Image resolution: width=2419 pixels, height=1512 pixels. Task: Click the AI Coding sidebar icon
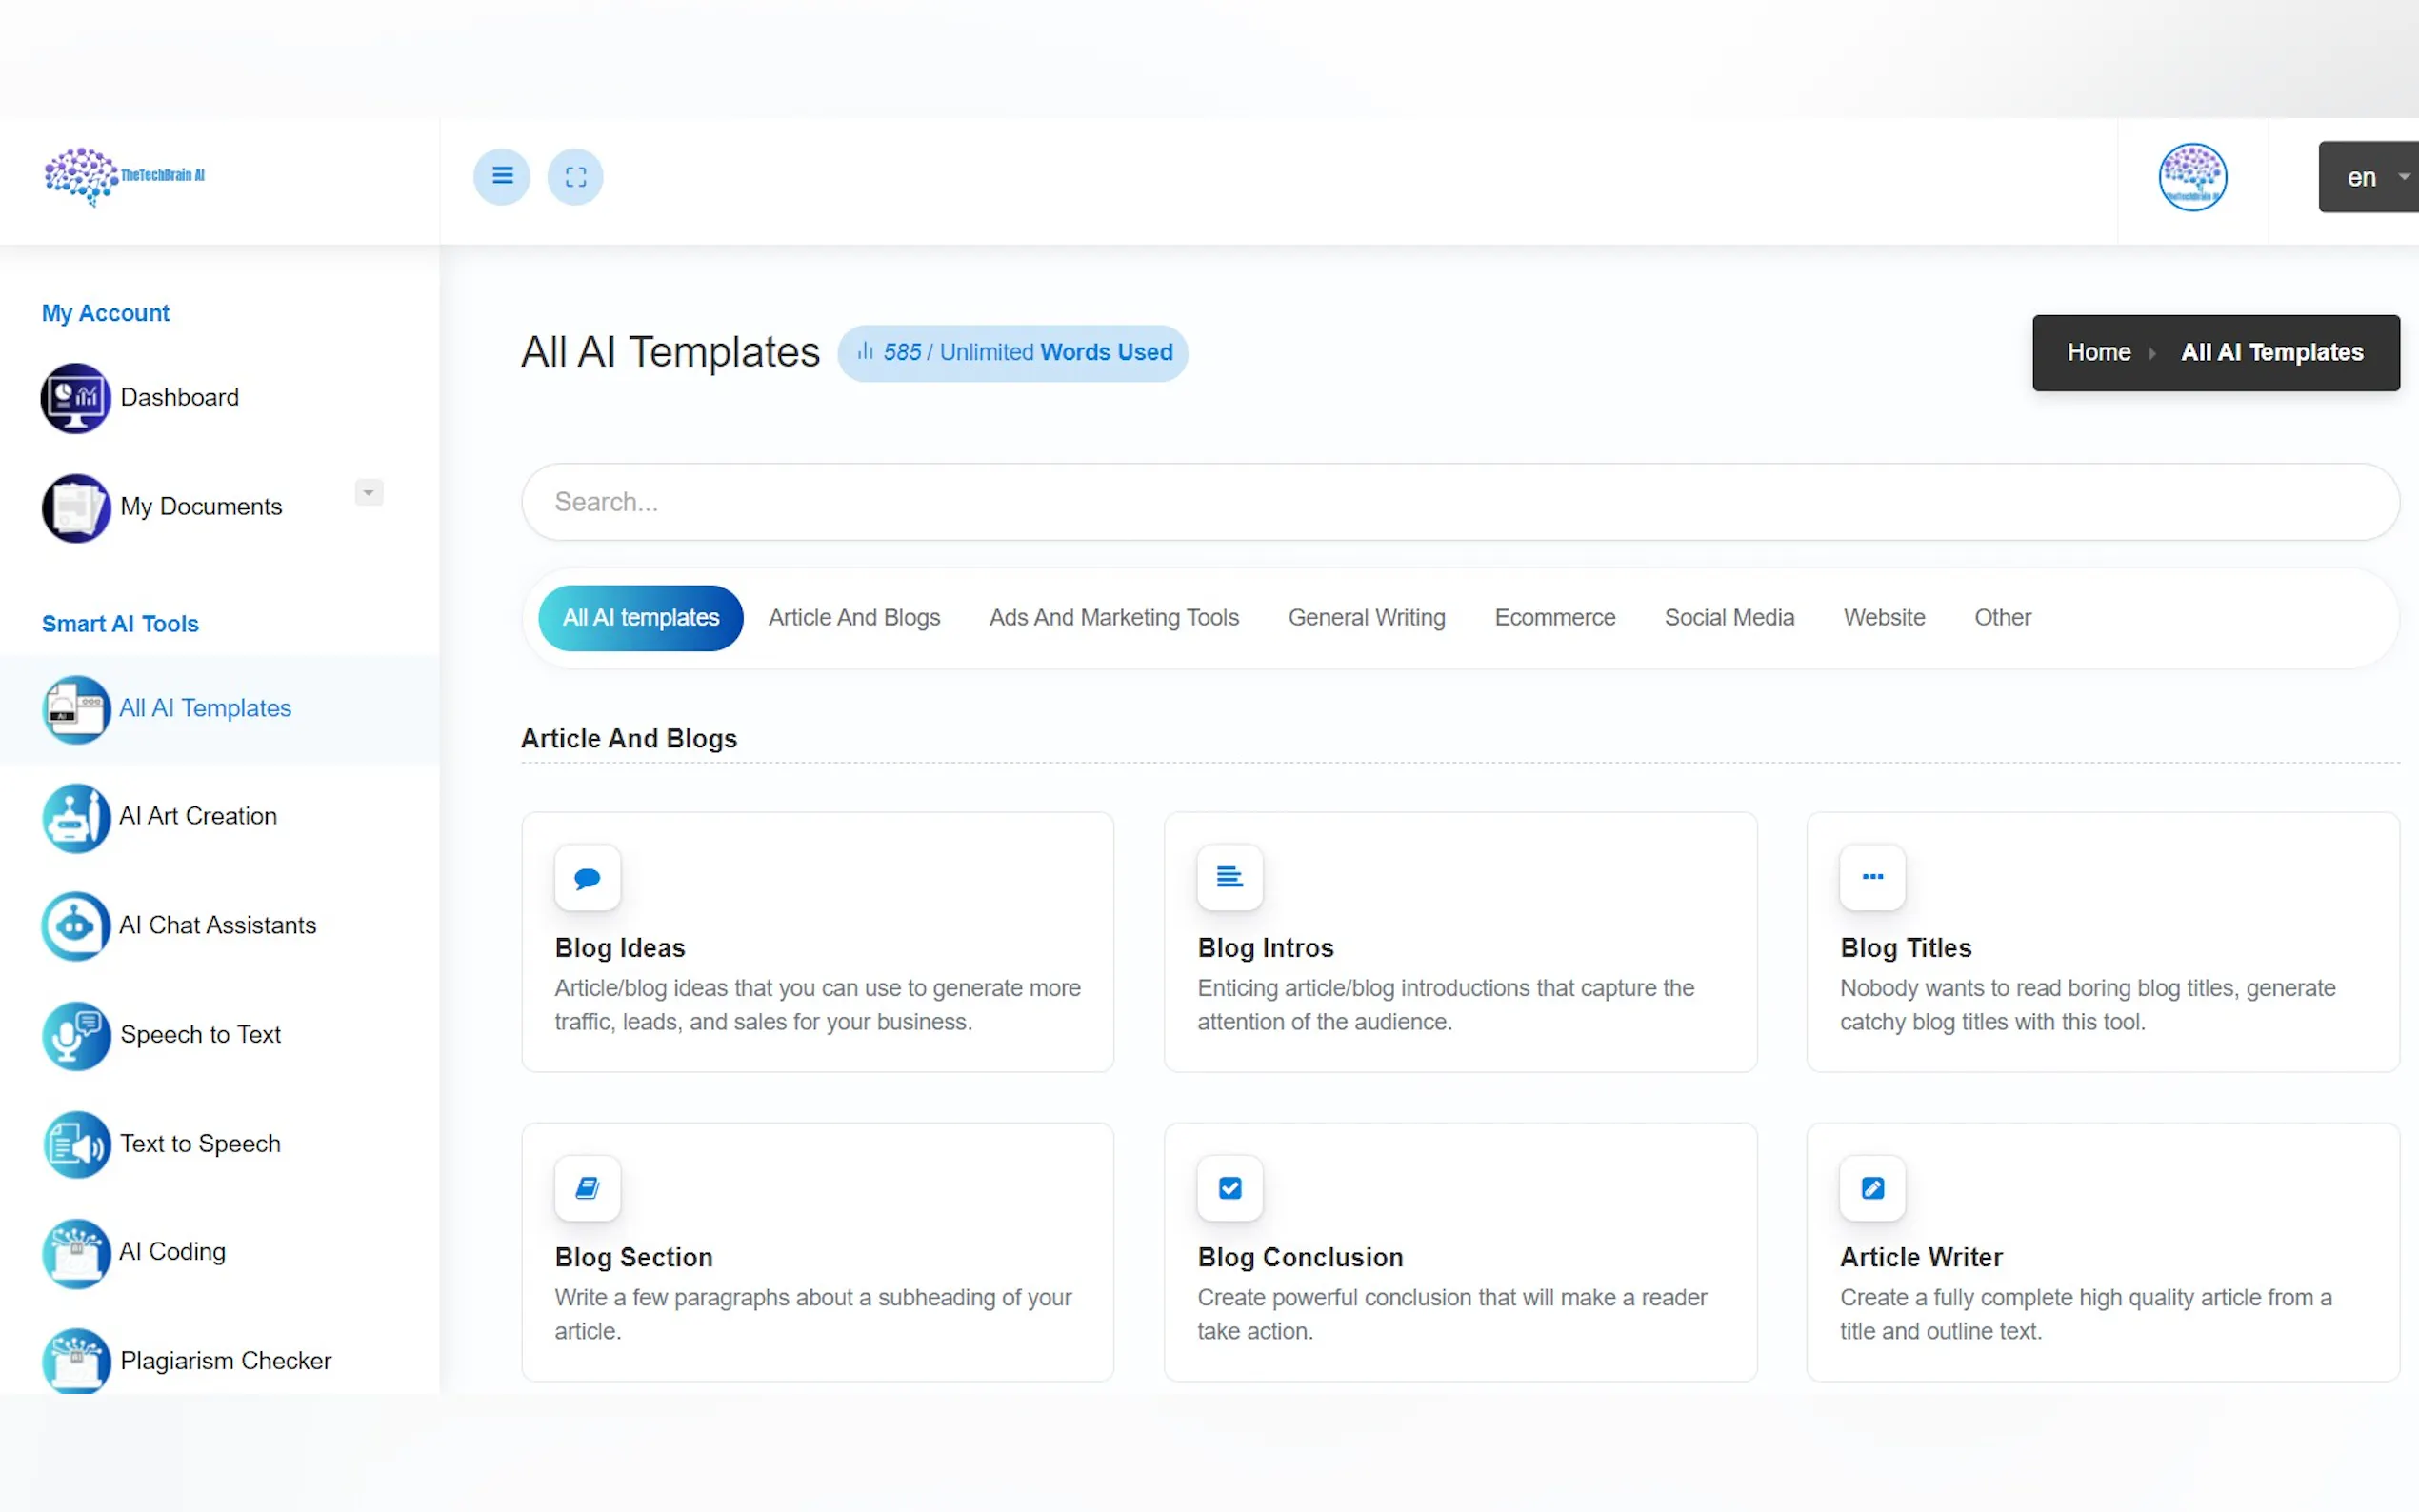(x=75, y=1254)
